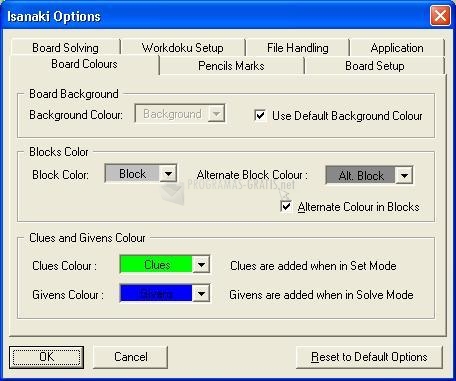Select the File Handling tab

(297, 48)
